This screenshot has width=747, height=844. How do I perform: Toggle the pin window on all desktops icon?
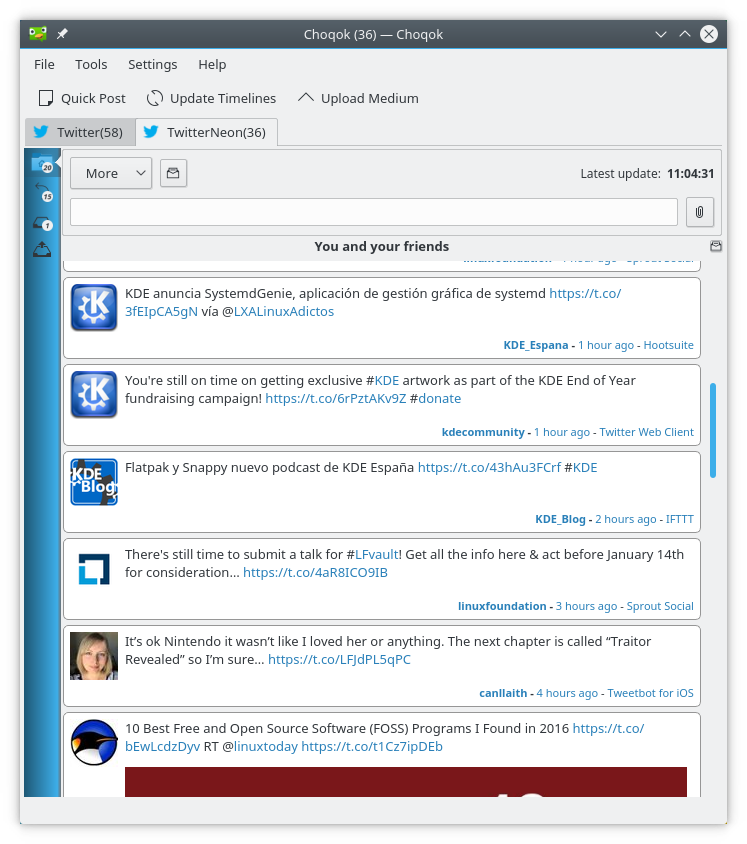(62, 34)
